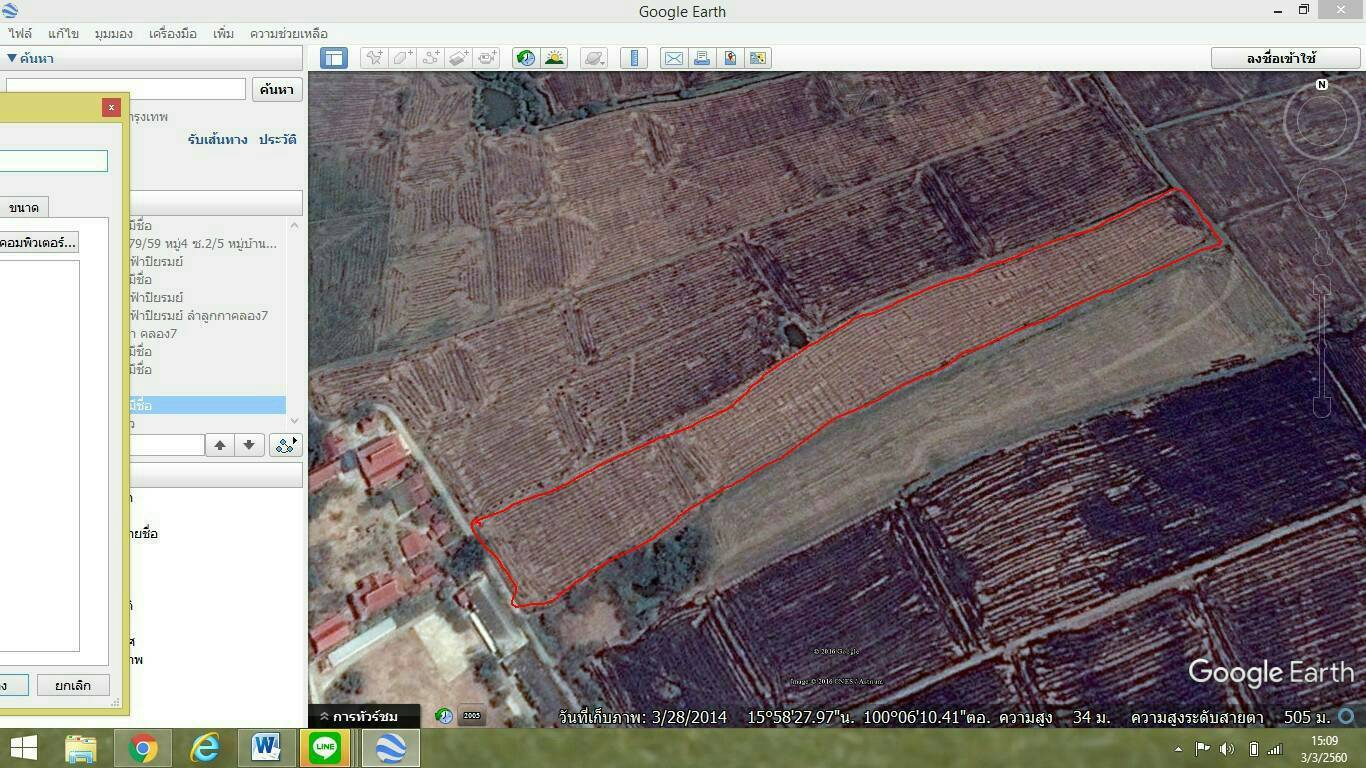Image resolution: width=1366 pixels, height=768 pixels.
Task: Click the รับเส้นทาง directions link
Action: tap(217, 140)
